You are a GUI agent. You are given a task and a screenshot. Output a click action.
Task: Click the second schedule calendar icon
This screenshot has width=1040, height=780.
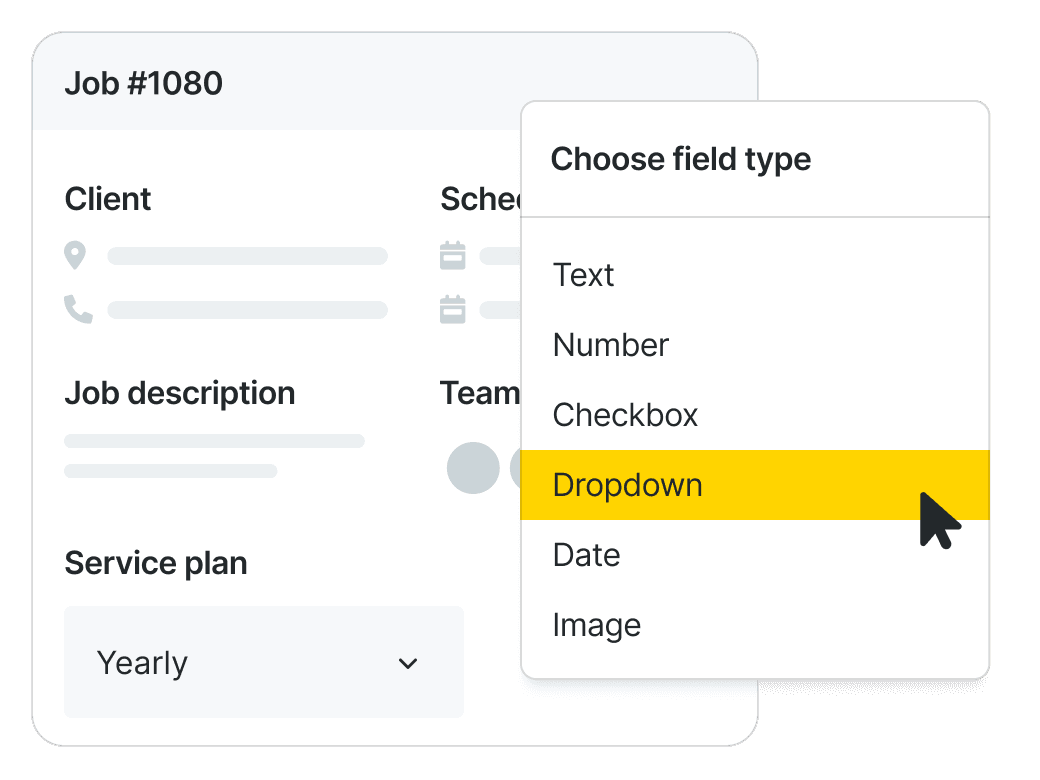pyautogui.click(x=452, y=309)
